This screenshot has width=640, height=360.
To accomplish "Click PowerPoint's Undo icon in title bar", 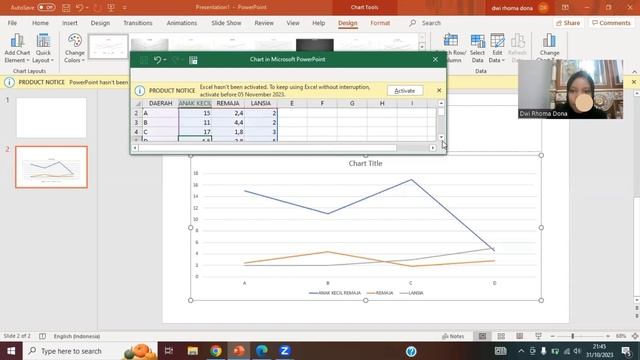I will (x=80, y=7).
